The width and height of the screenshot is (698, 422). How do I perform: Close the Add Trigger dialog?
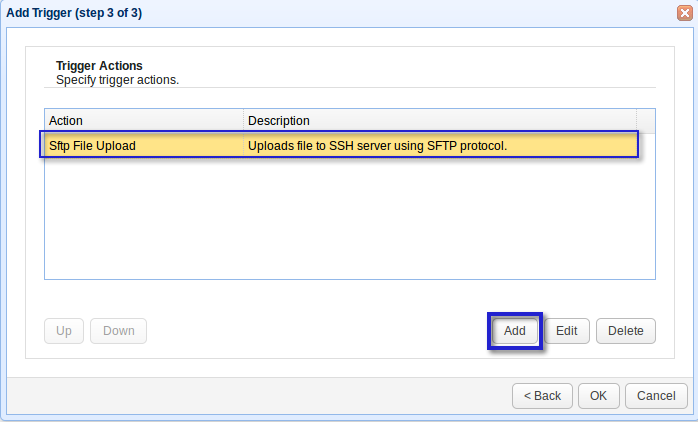683,14
